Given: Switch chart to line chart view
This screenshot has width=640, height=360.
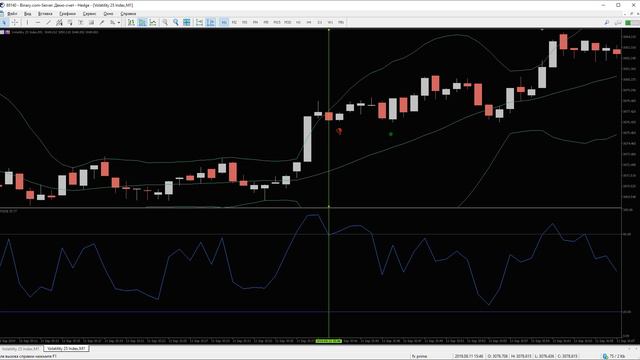Looking at the screenshot, I should (153, 22).
